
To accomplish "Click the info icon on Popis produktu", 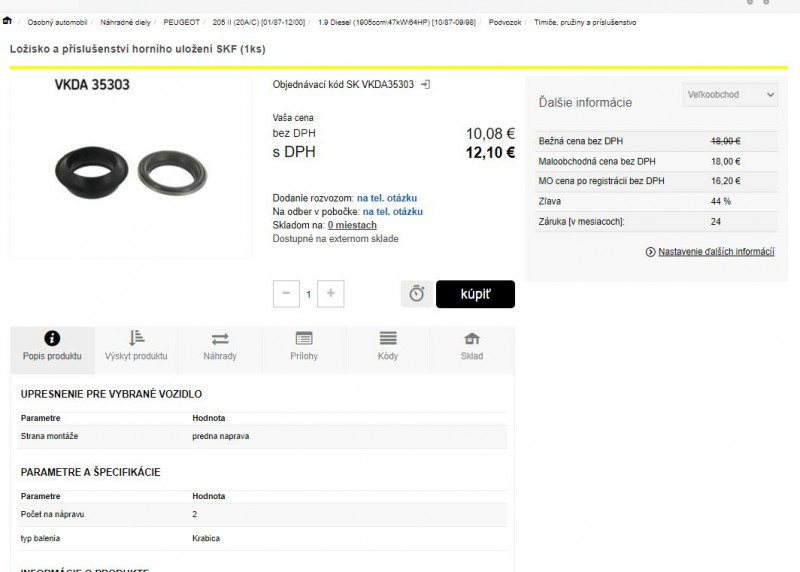I will tap(52, 339).
